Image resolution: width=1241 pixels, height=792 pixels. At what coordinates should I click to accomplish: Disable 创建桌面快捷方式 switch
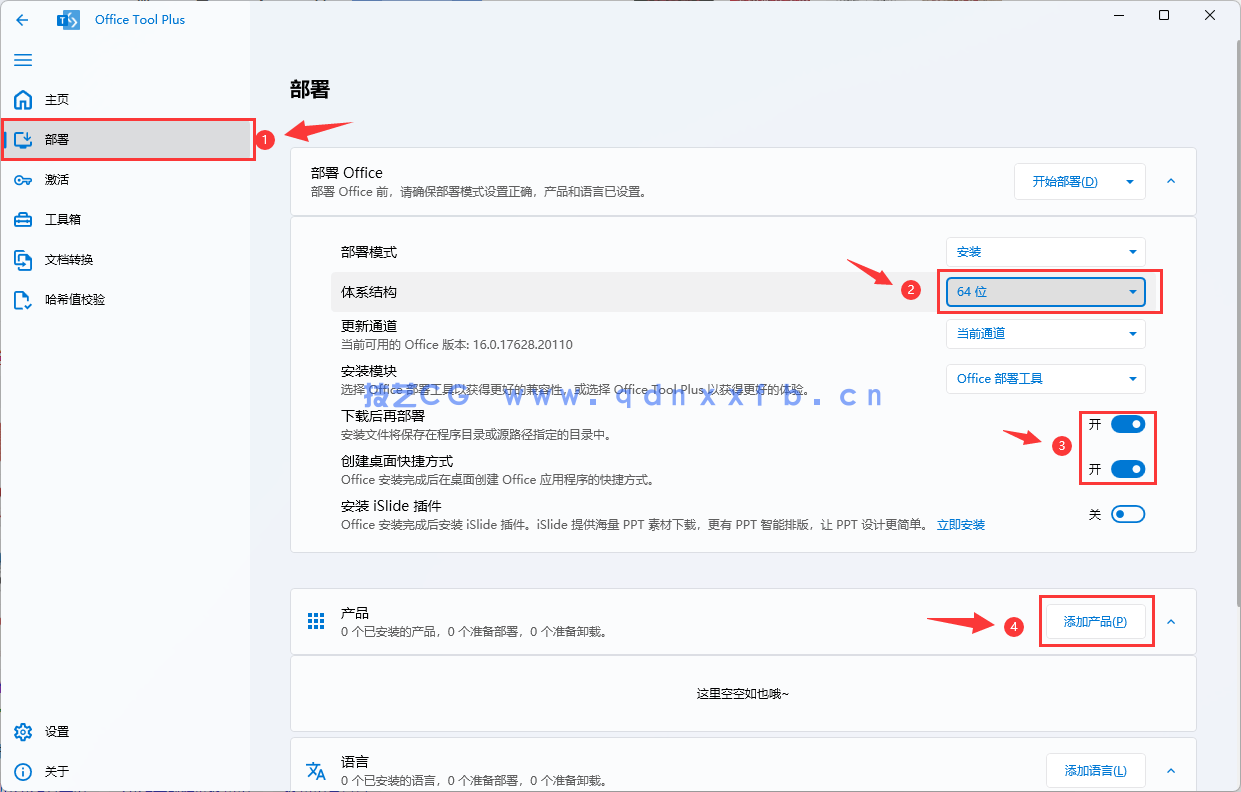(x=1129, y=468)
